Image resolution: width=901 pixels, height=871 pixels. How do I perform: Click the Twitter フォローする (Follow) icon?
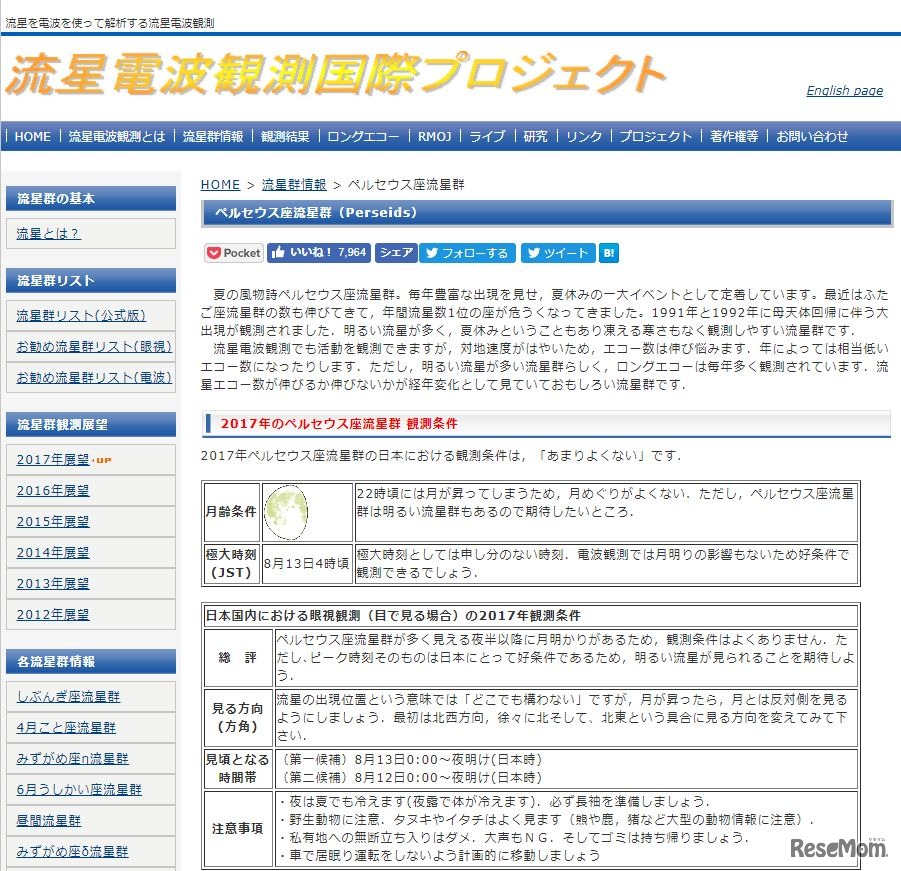467,253
